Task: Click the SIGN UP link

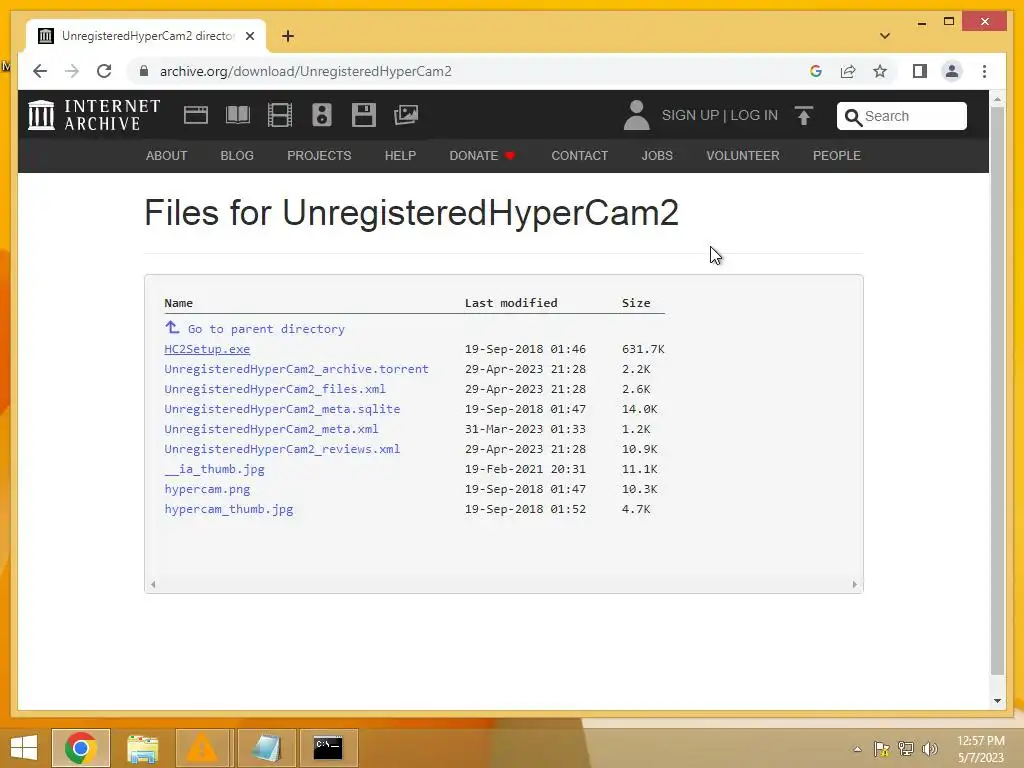Action: tap(690, 115)
